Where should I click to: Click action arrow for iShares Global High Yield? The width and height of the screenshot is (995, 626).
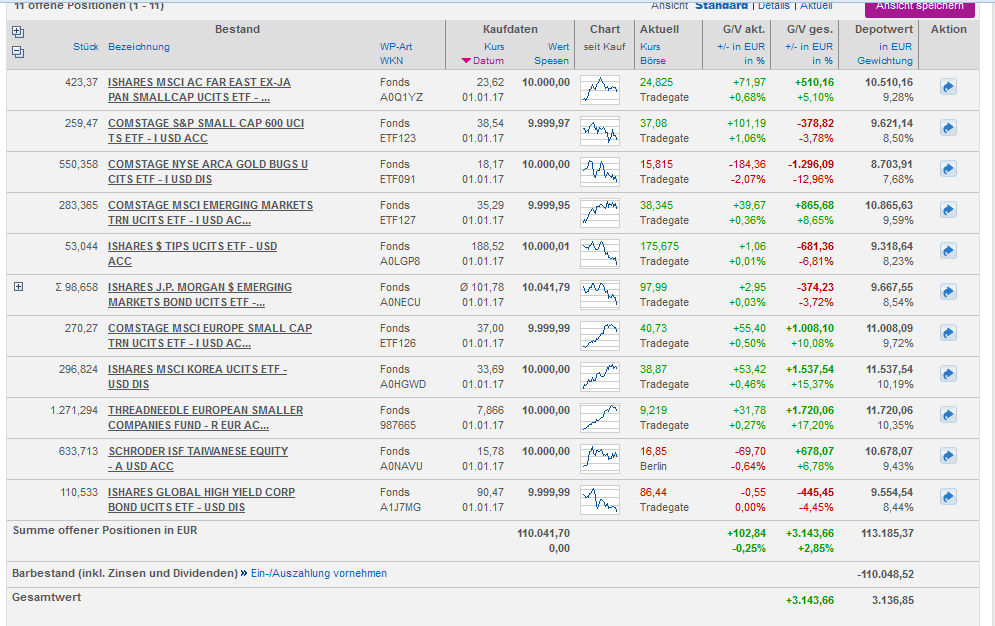pyautogui.click(x=948, y=498)
